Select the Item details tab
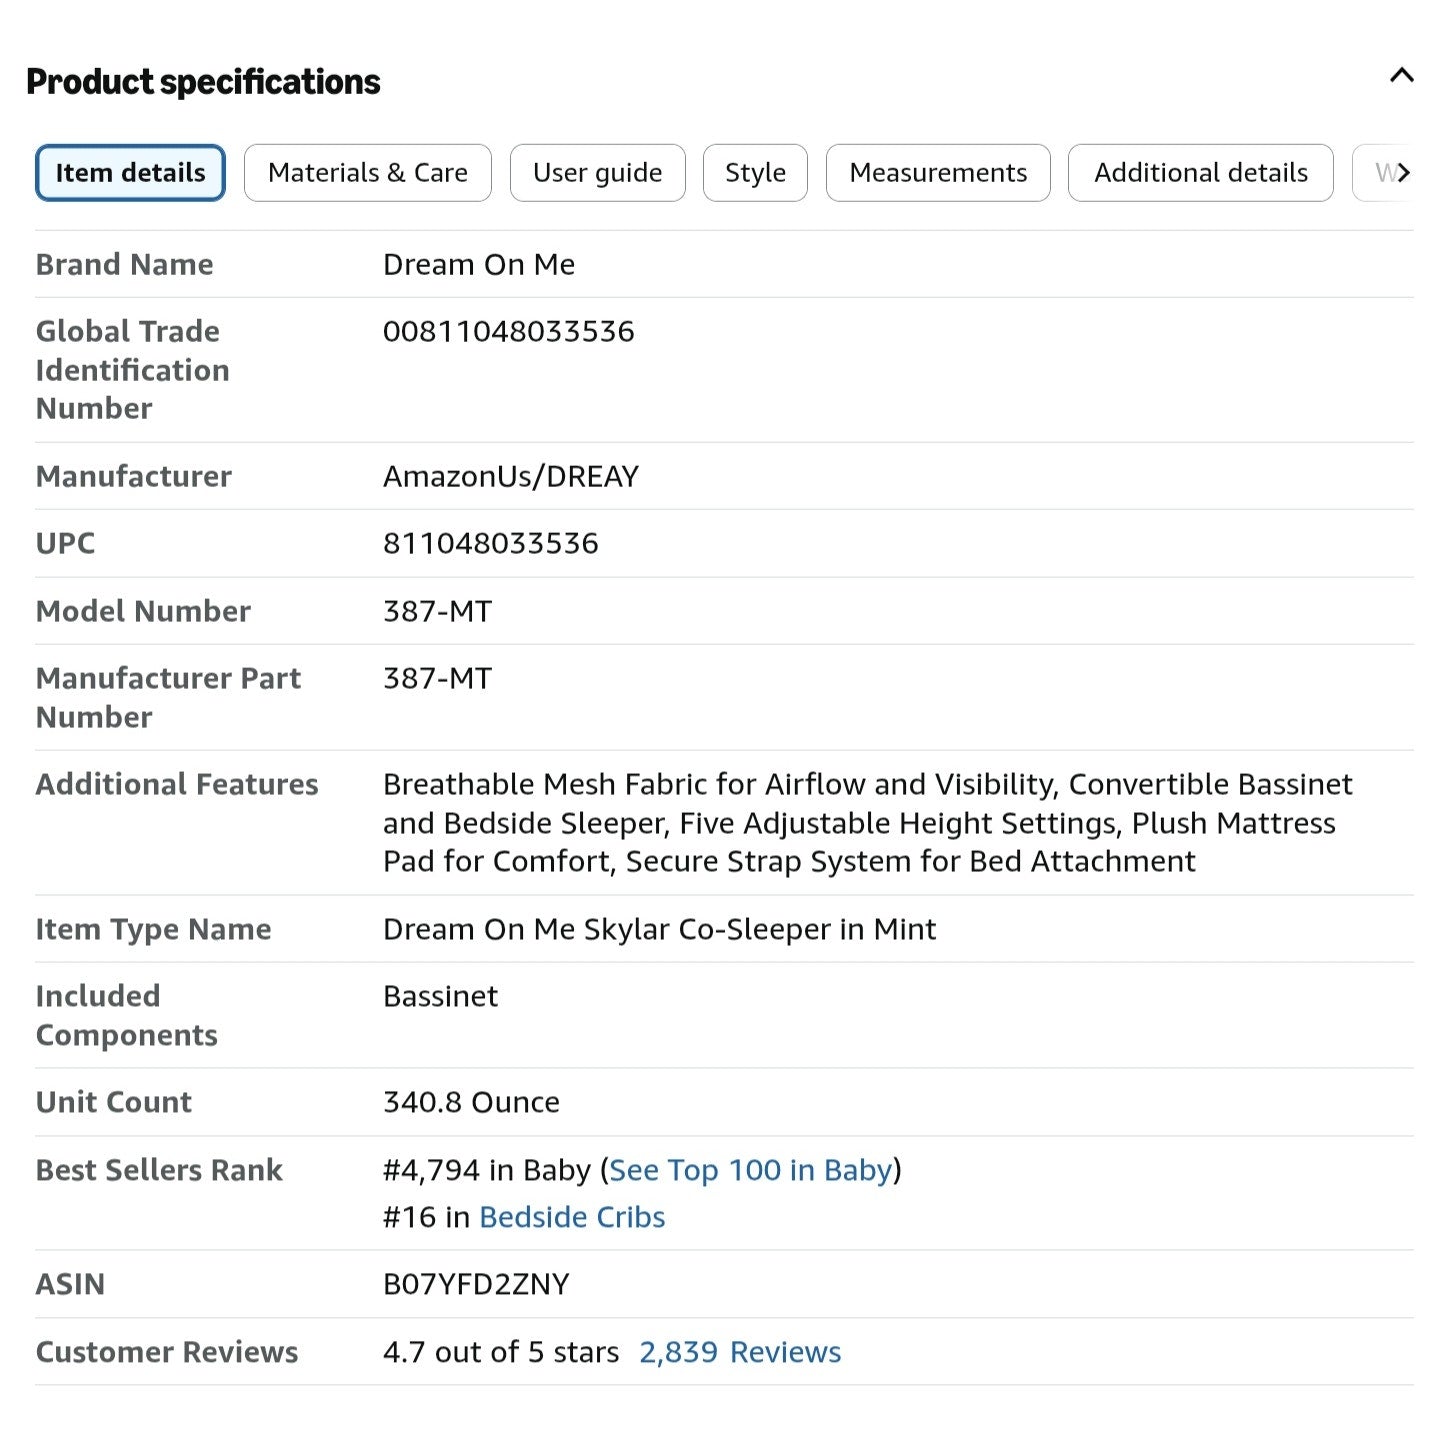This screenshot has height=1440, width=1440. tap(130, 173)
